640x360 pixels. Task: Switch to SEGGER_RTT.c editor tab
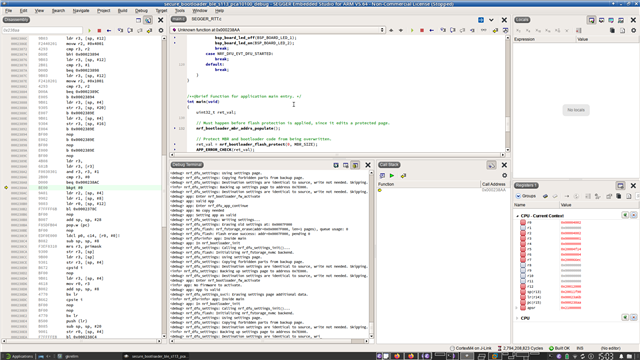[x=206, y=19]
